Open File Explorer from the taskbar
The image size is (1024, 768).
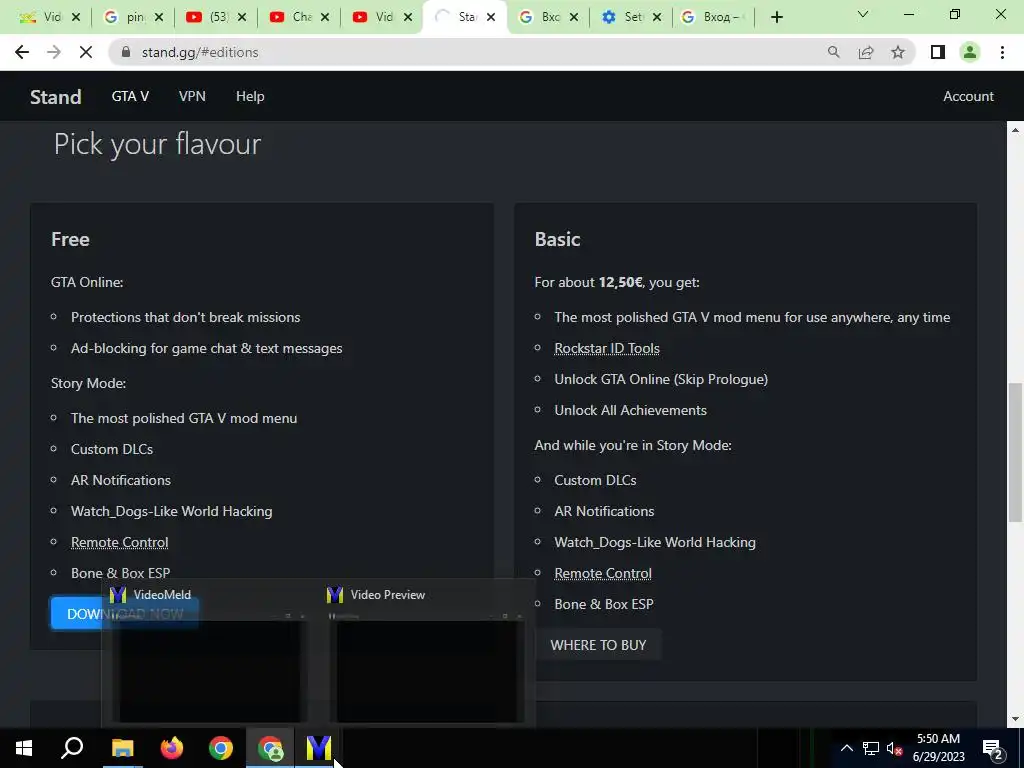pyautogui.click(x=122, y=748)
